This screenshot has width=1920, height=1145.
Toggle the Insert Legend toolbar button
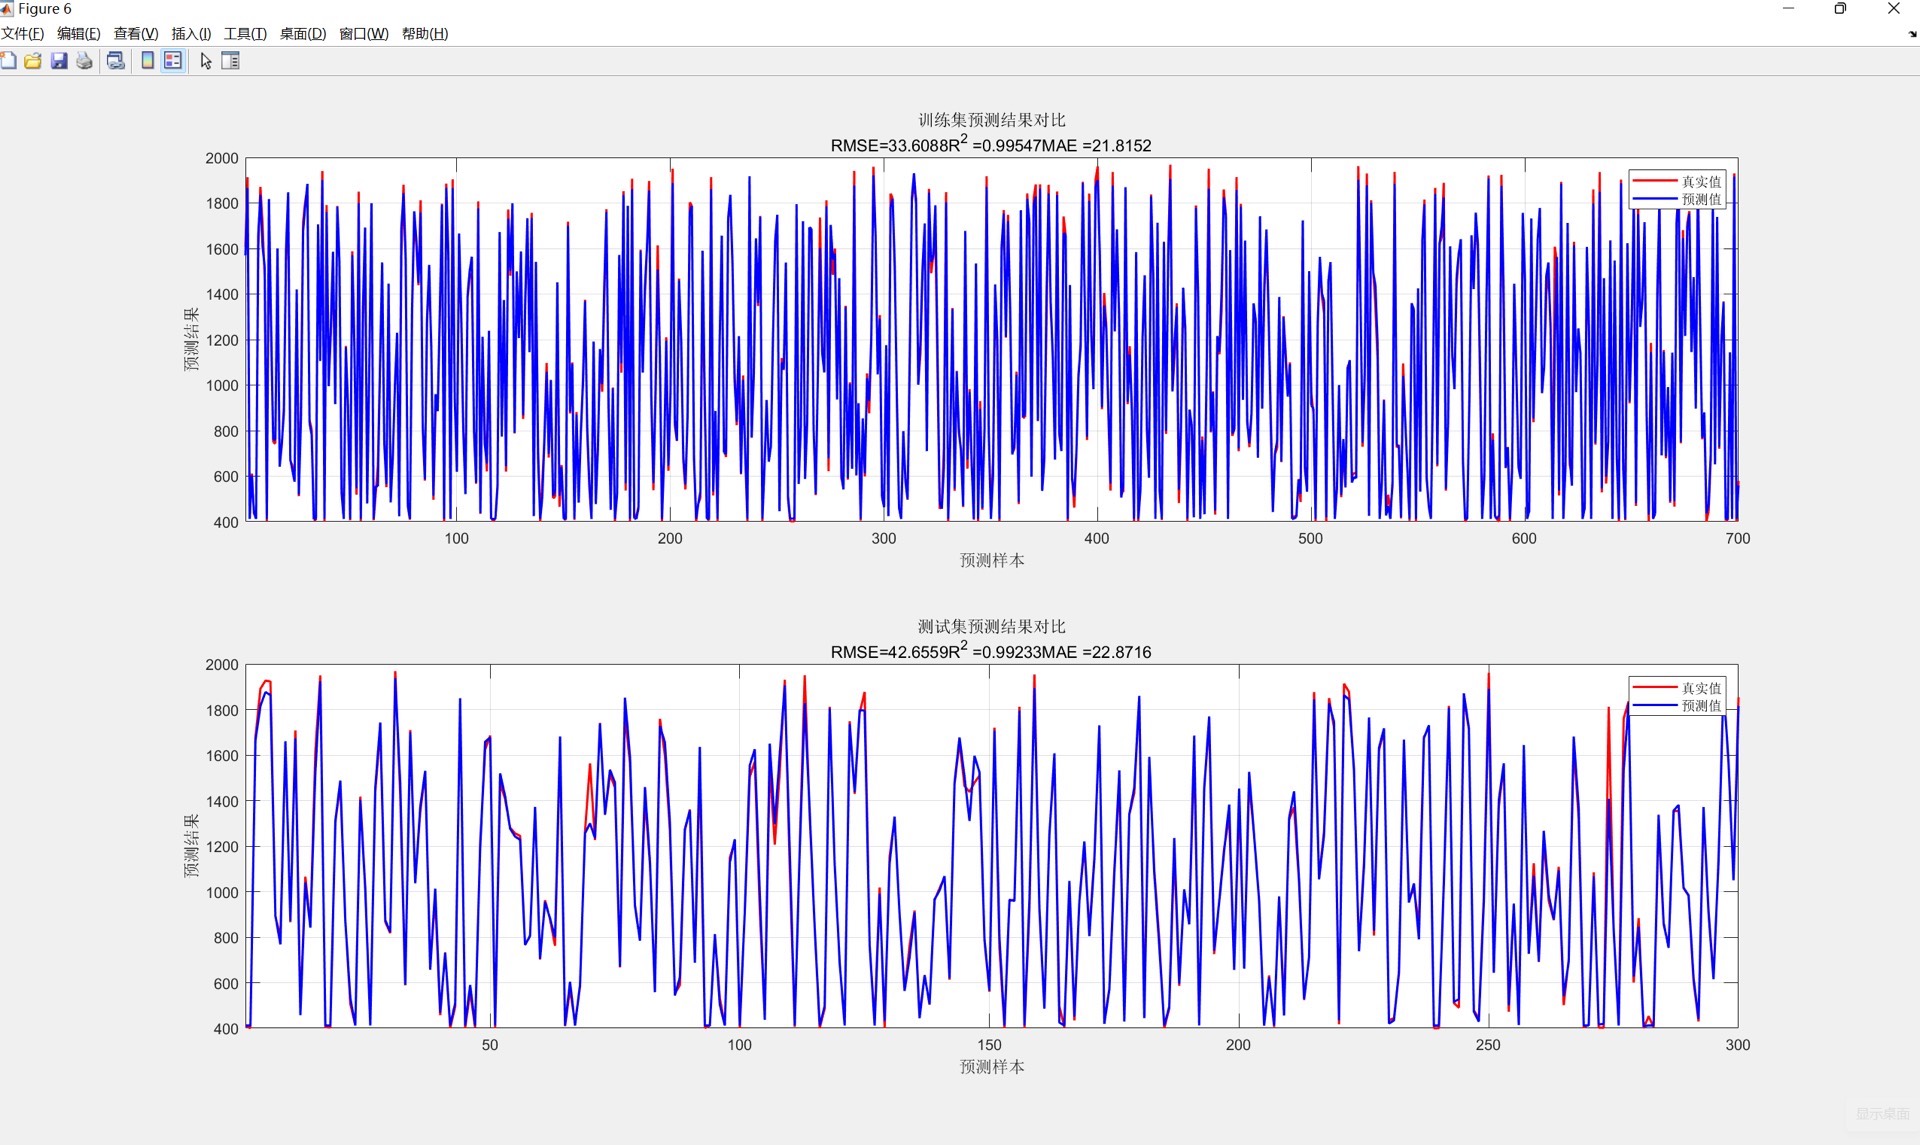click(173, 61)
